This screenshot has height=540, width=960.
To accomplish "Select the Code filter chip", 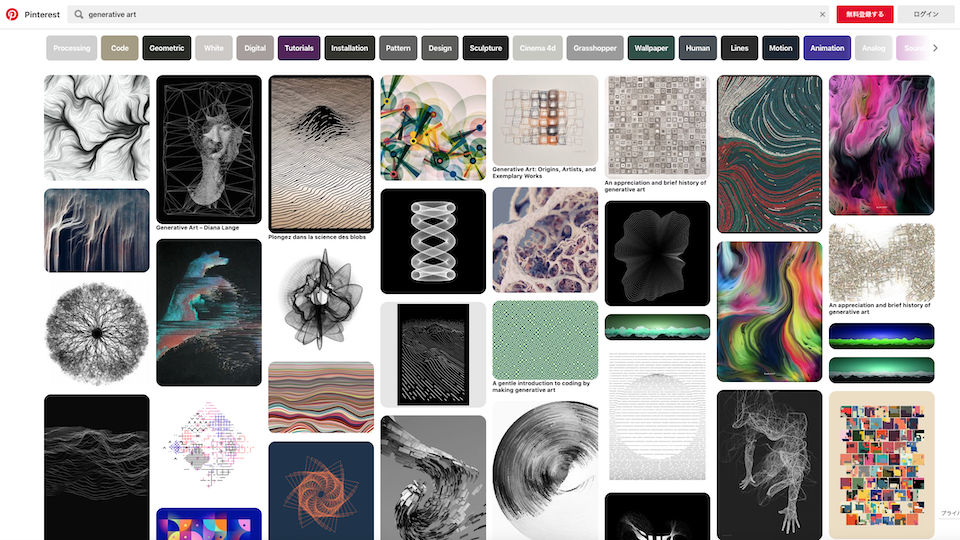I will 120,48.
